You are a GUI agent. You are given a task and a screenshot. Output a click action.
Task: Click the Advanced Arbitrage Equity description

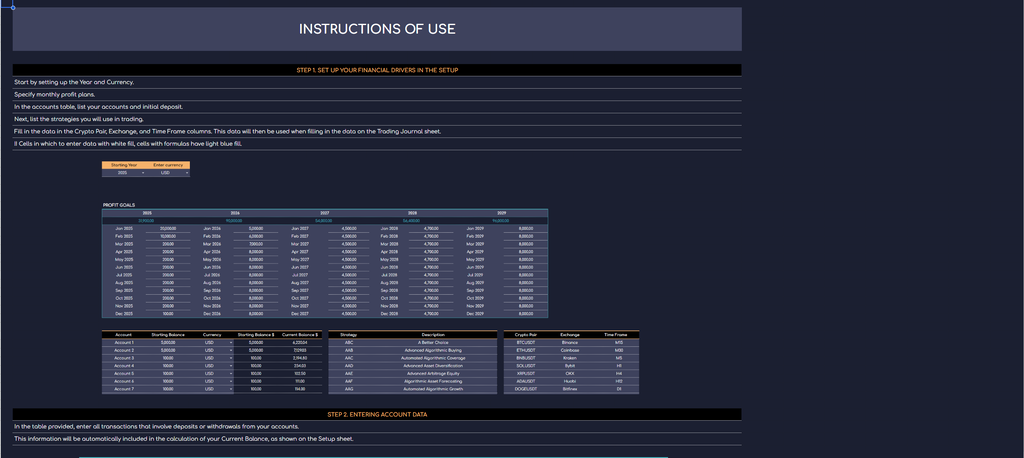click(433, 374)
